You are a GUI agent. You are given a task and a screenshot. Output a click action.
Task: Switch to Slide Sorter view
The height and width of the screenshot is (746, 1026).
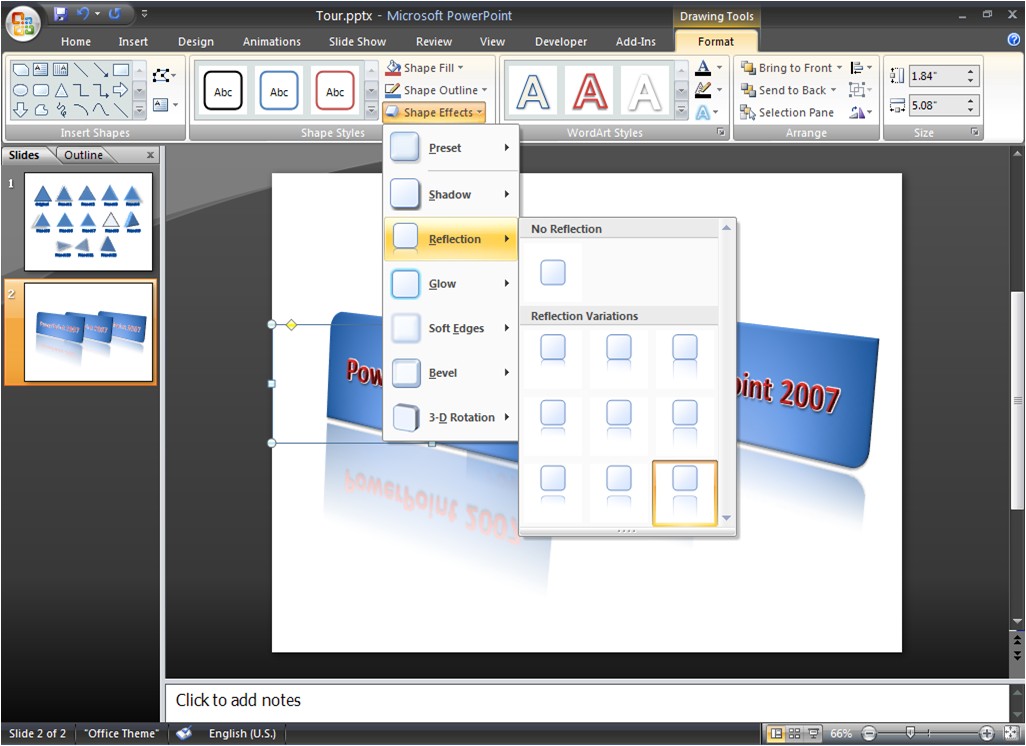point(794,734)
